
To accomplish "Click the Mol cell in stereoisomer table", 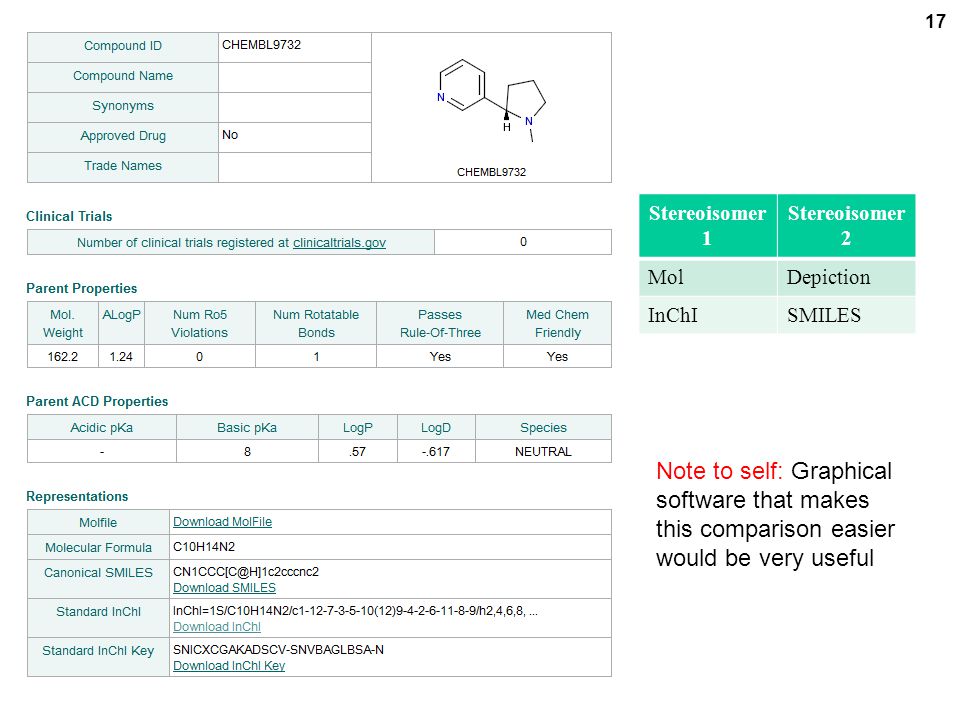I will (707, 278).
